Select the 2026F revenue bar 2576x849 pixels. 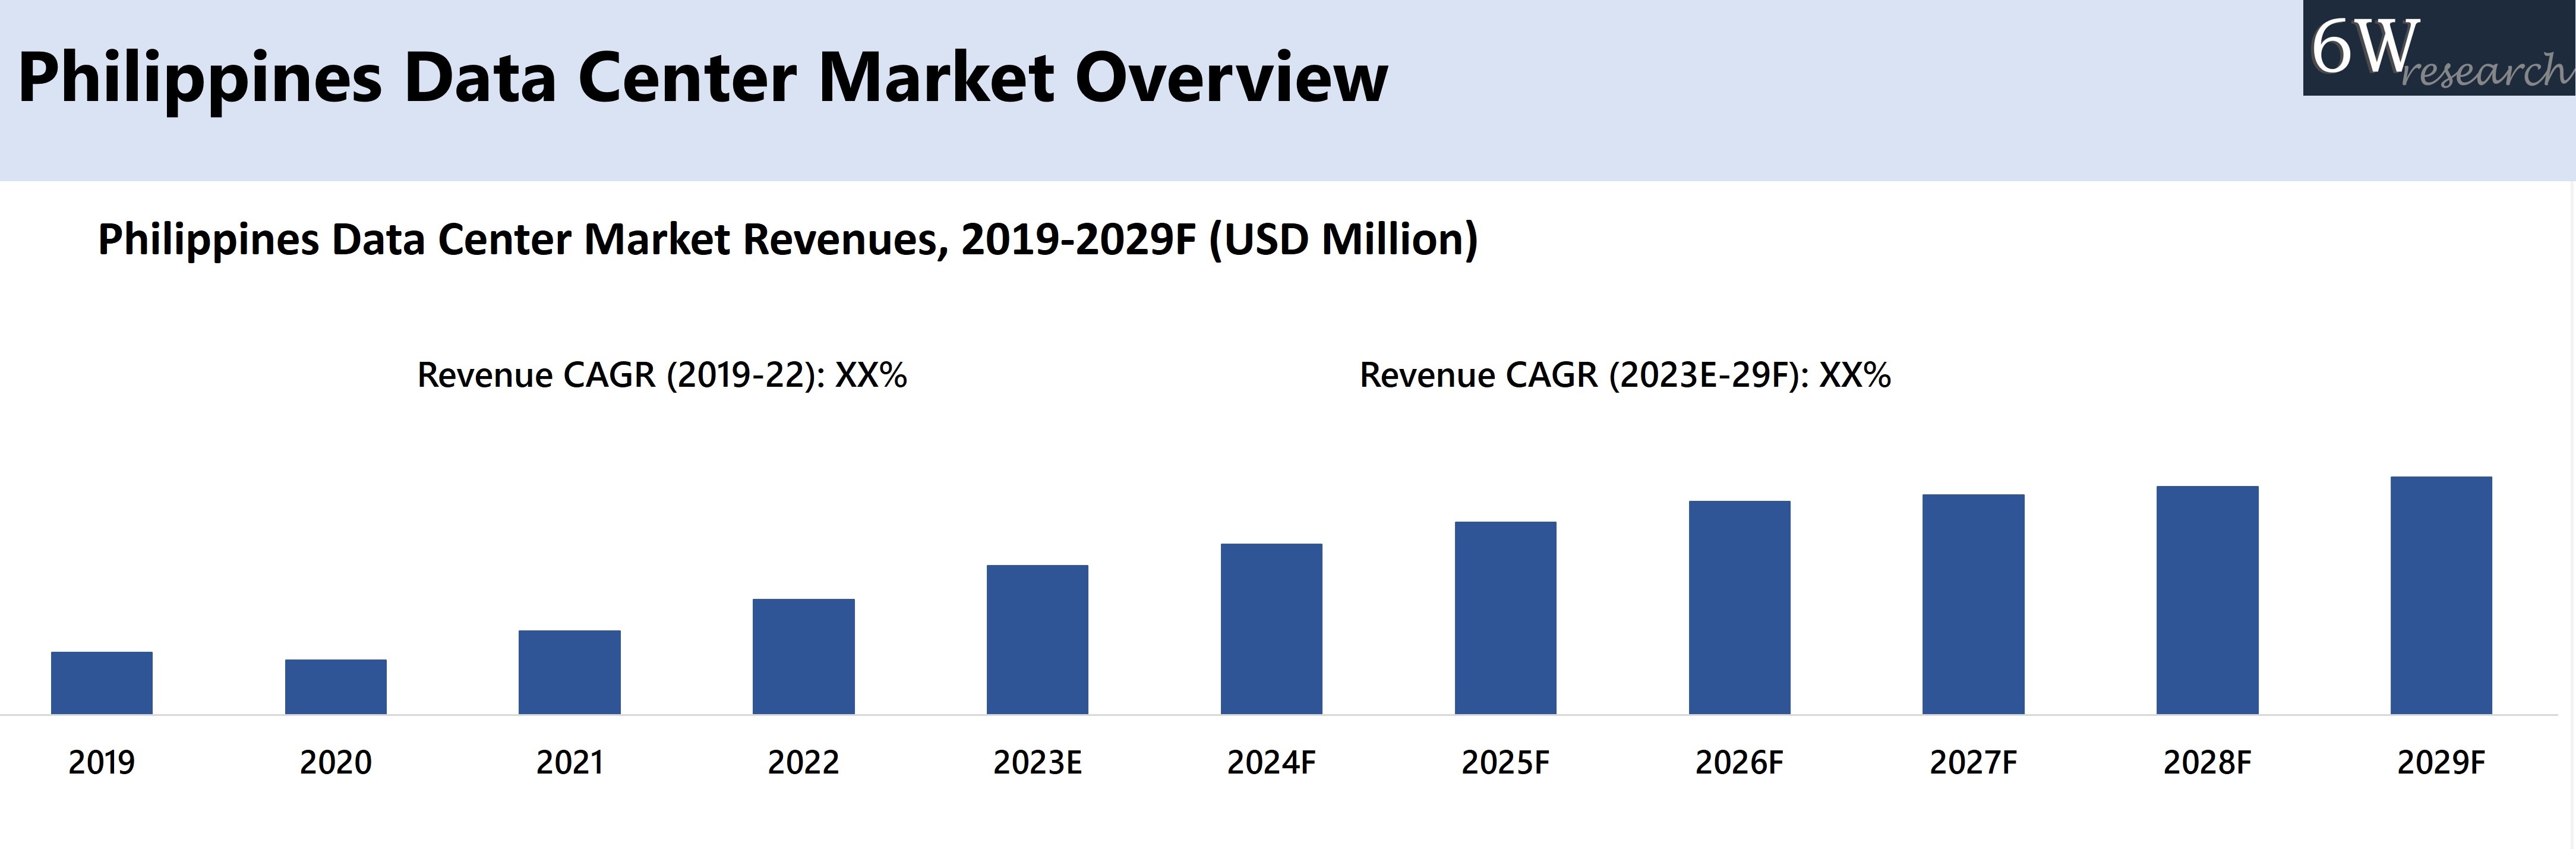pos(1740,607)
